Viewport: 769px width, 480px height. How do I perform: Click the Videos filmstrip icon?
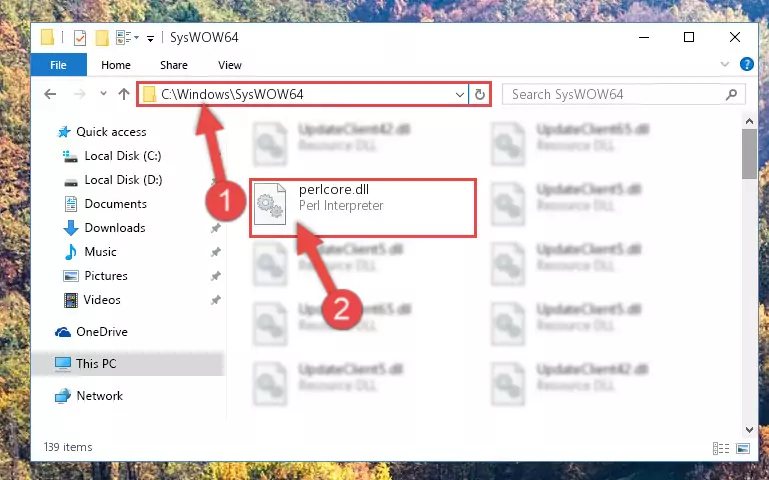point(71,300)
